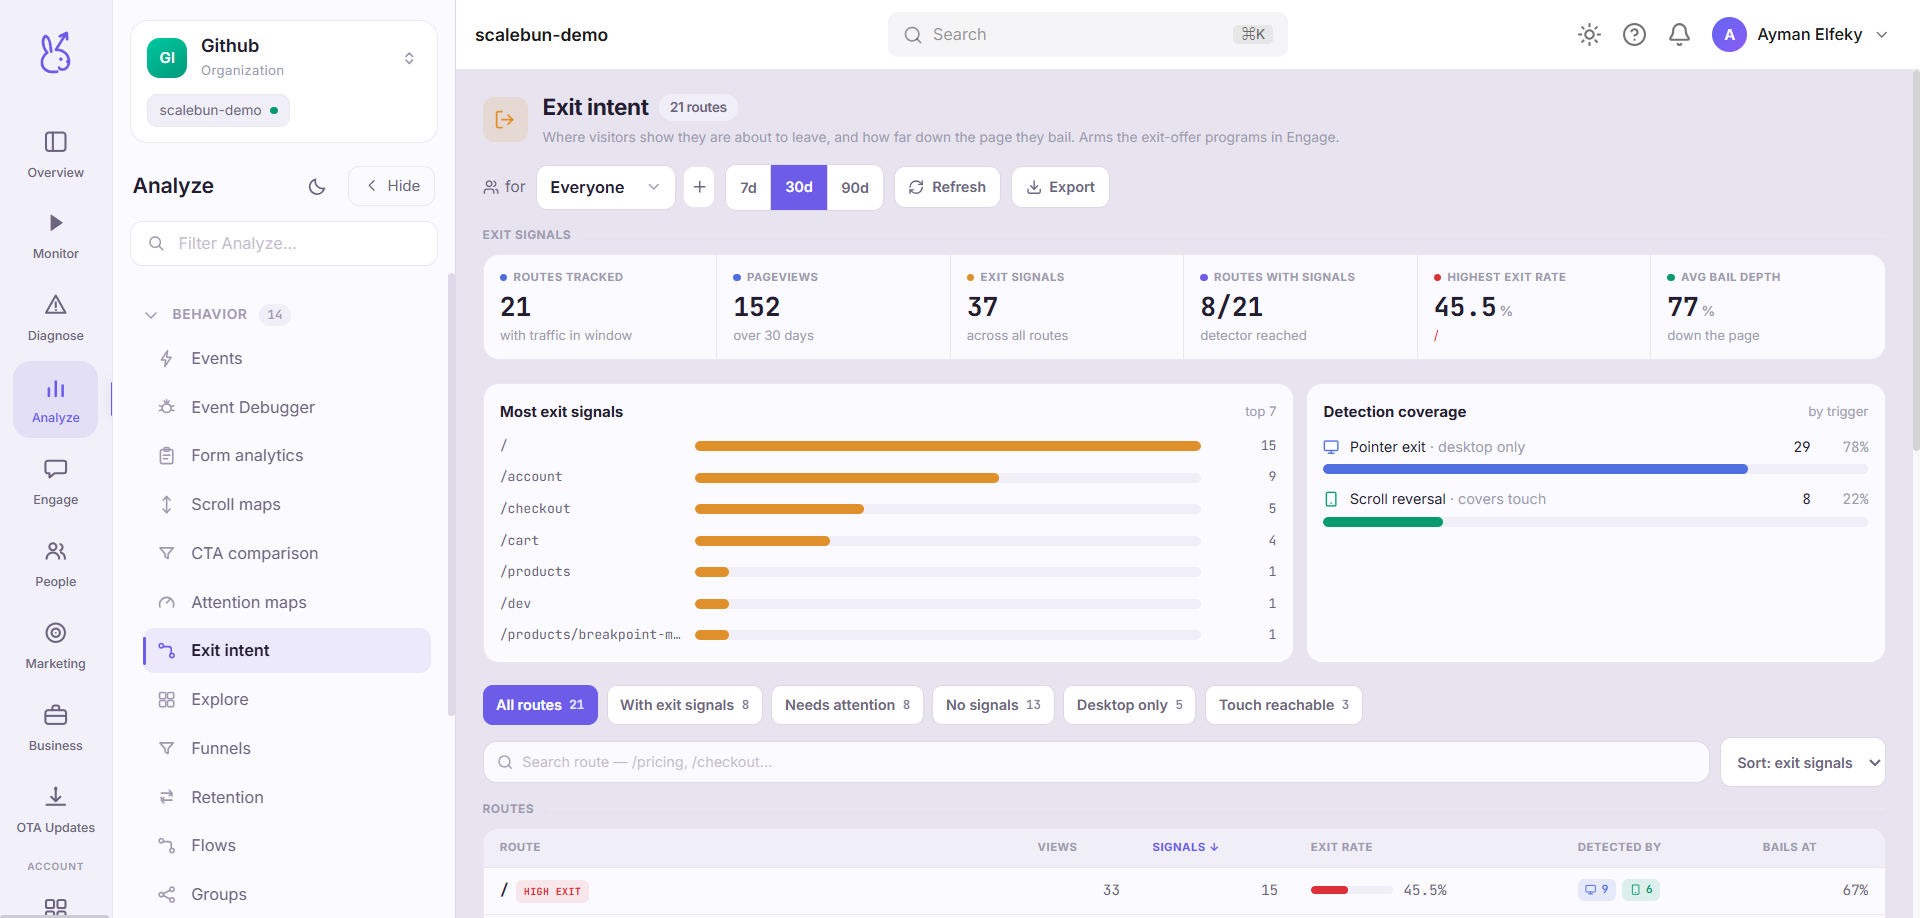Select the 7d time range
The image size is (1920, 918).
pyautogui.click(x=748, y=188)
